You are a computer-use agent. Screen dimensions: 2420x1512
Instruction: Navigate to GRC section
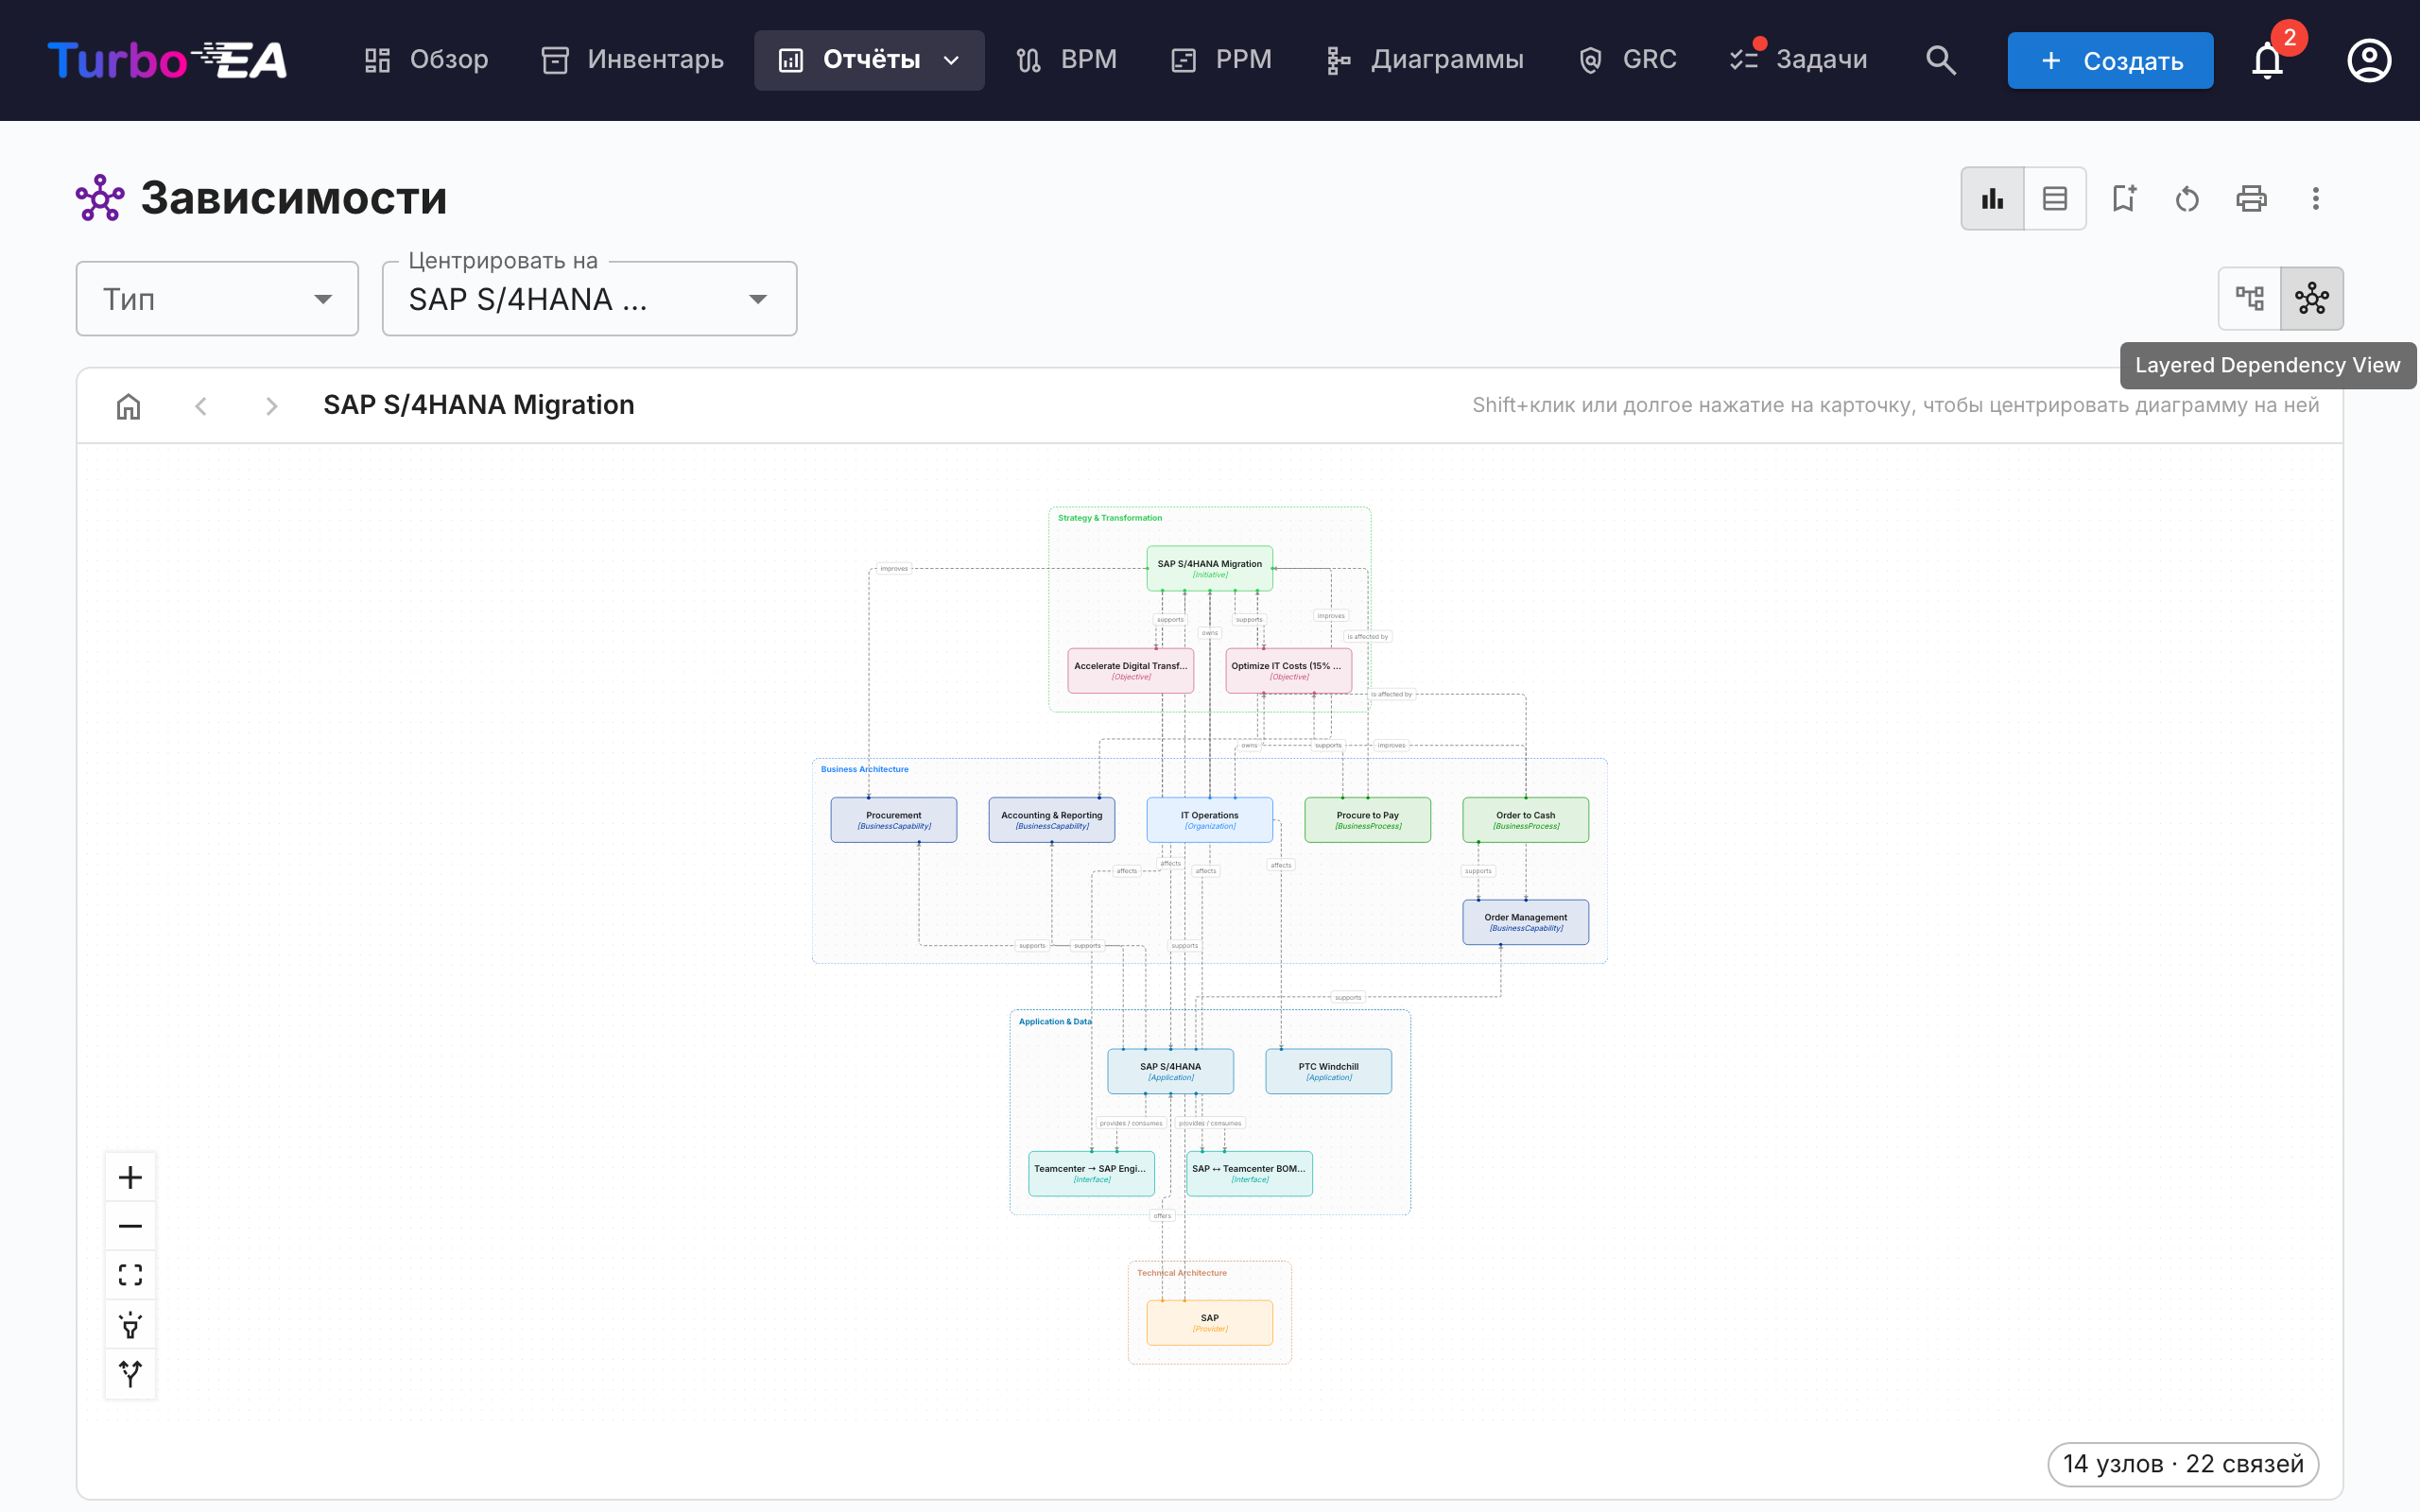click(1627, 60)
